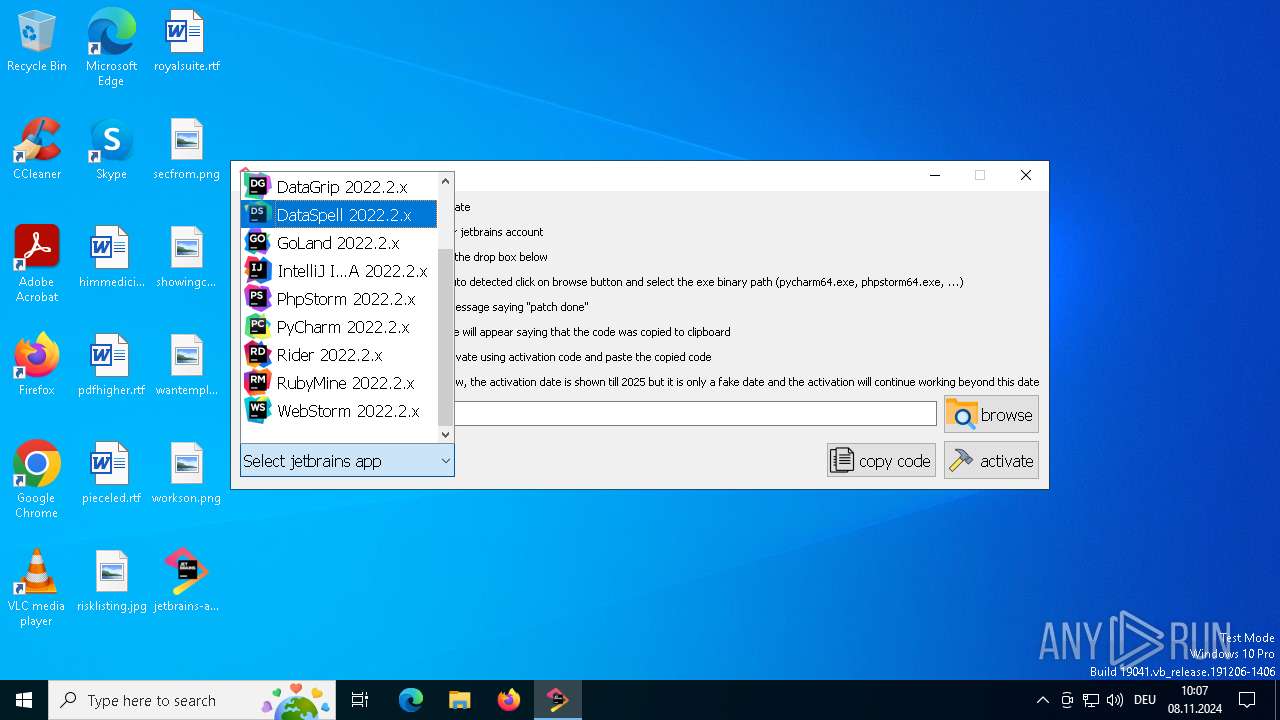Image resolution: width=1280 pixels, height=720 pixels.
Task: Choose DataSpell 2022.2.x entry
Action: (339, 215)
